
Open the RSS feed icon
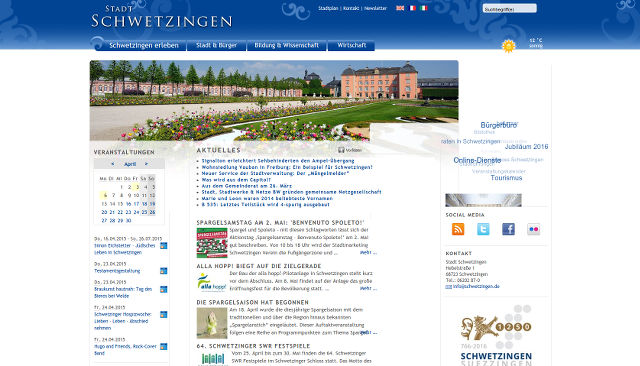[458, 229]
